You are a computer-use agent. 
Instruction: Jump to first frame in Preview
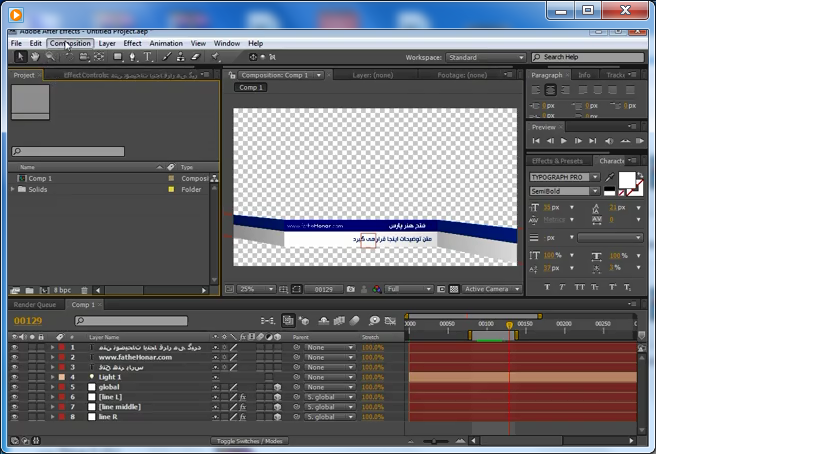point(536,141)
